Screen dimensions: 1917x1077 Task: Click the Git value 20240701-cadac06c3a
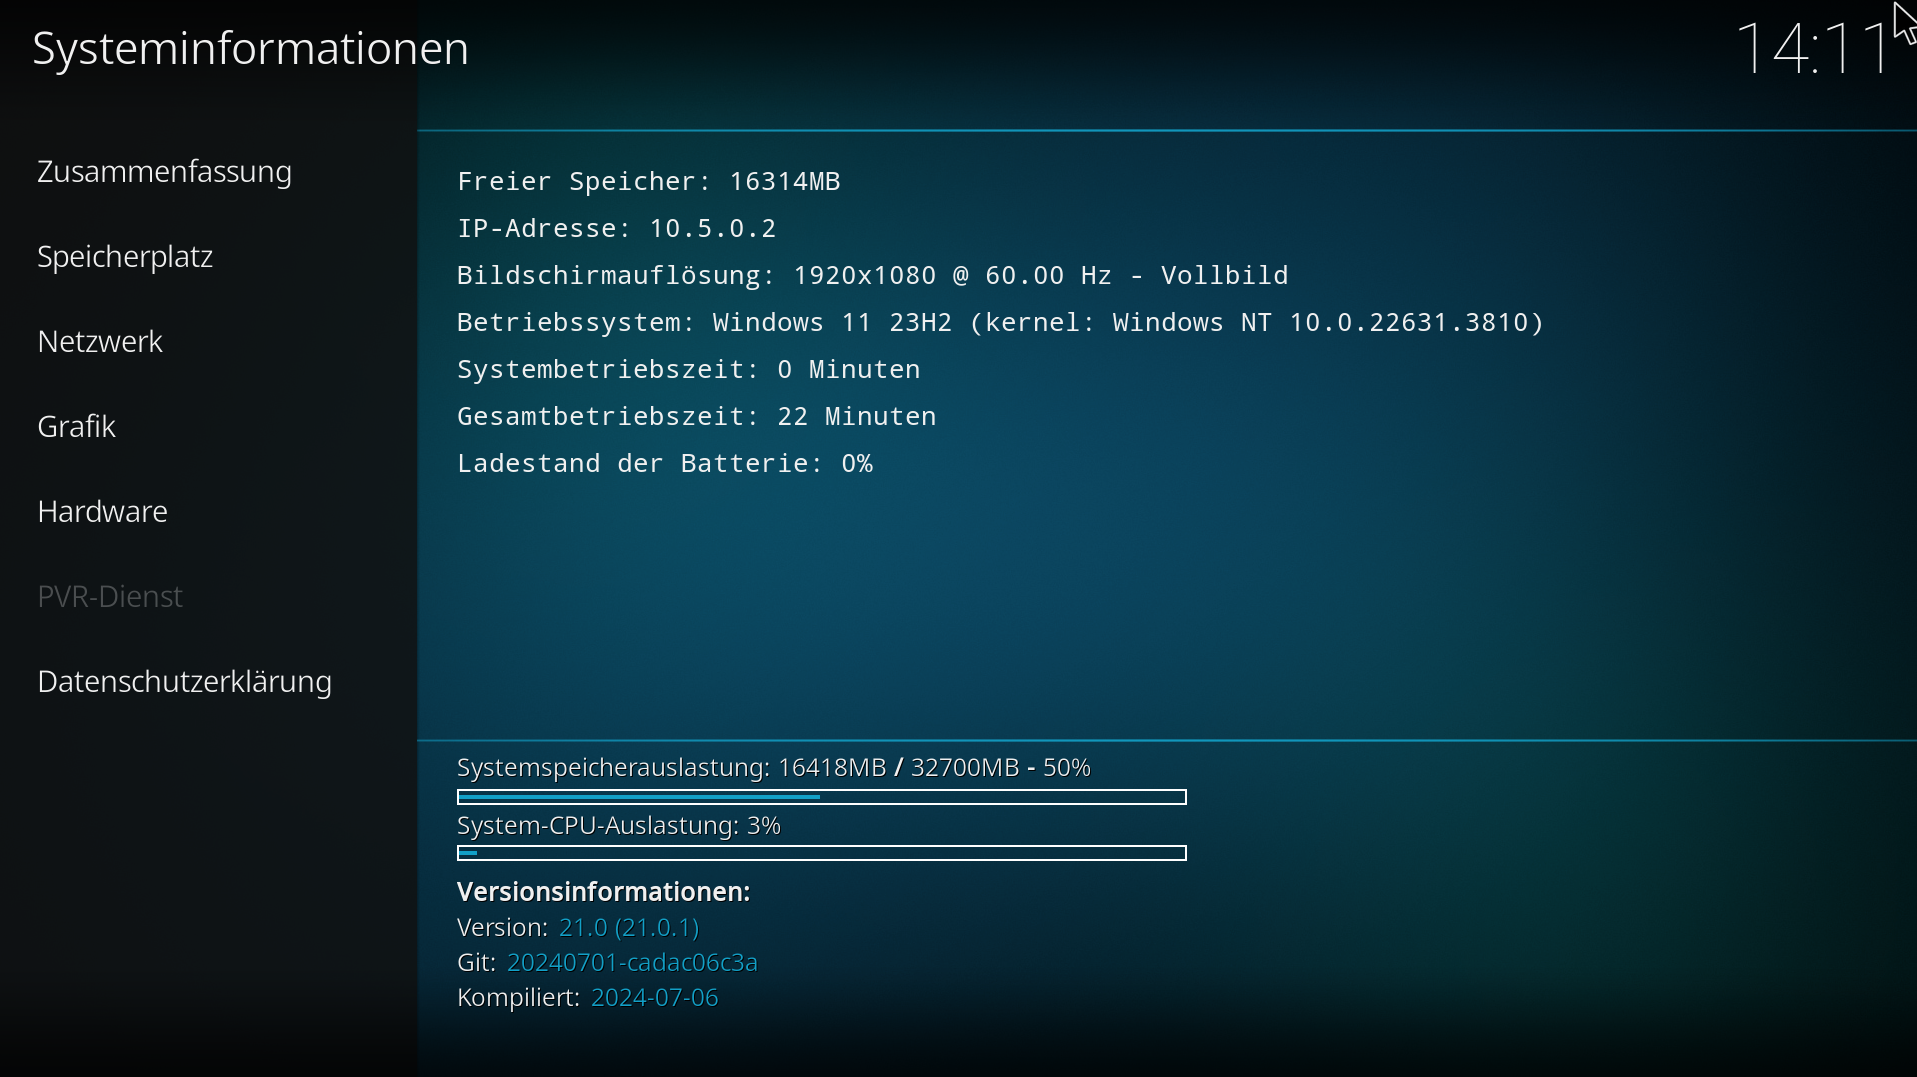(632, 963)
